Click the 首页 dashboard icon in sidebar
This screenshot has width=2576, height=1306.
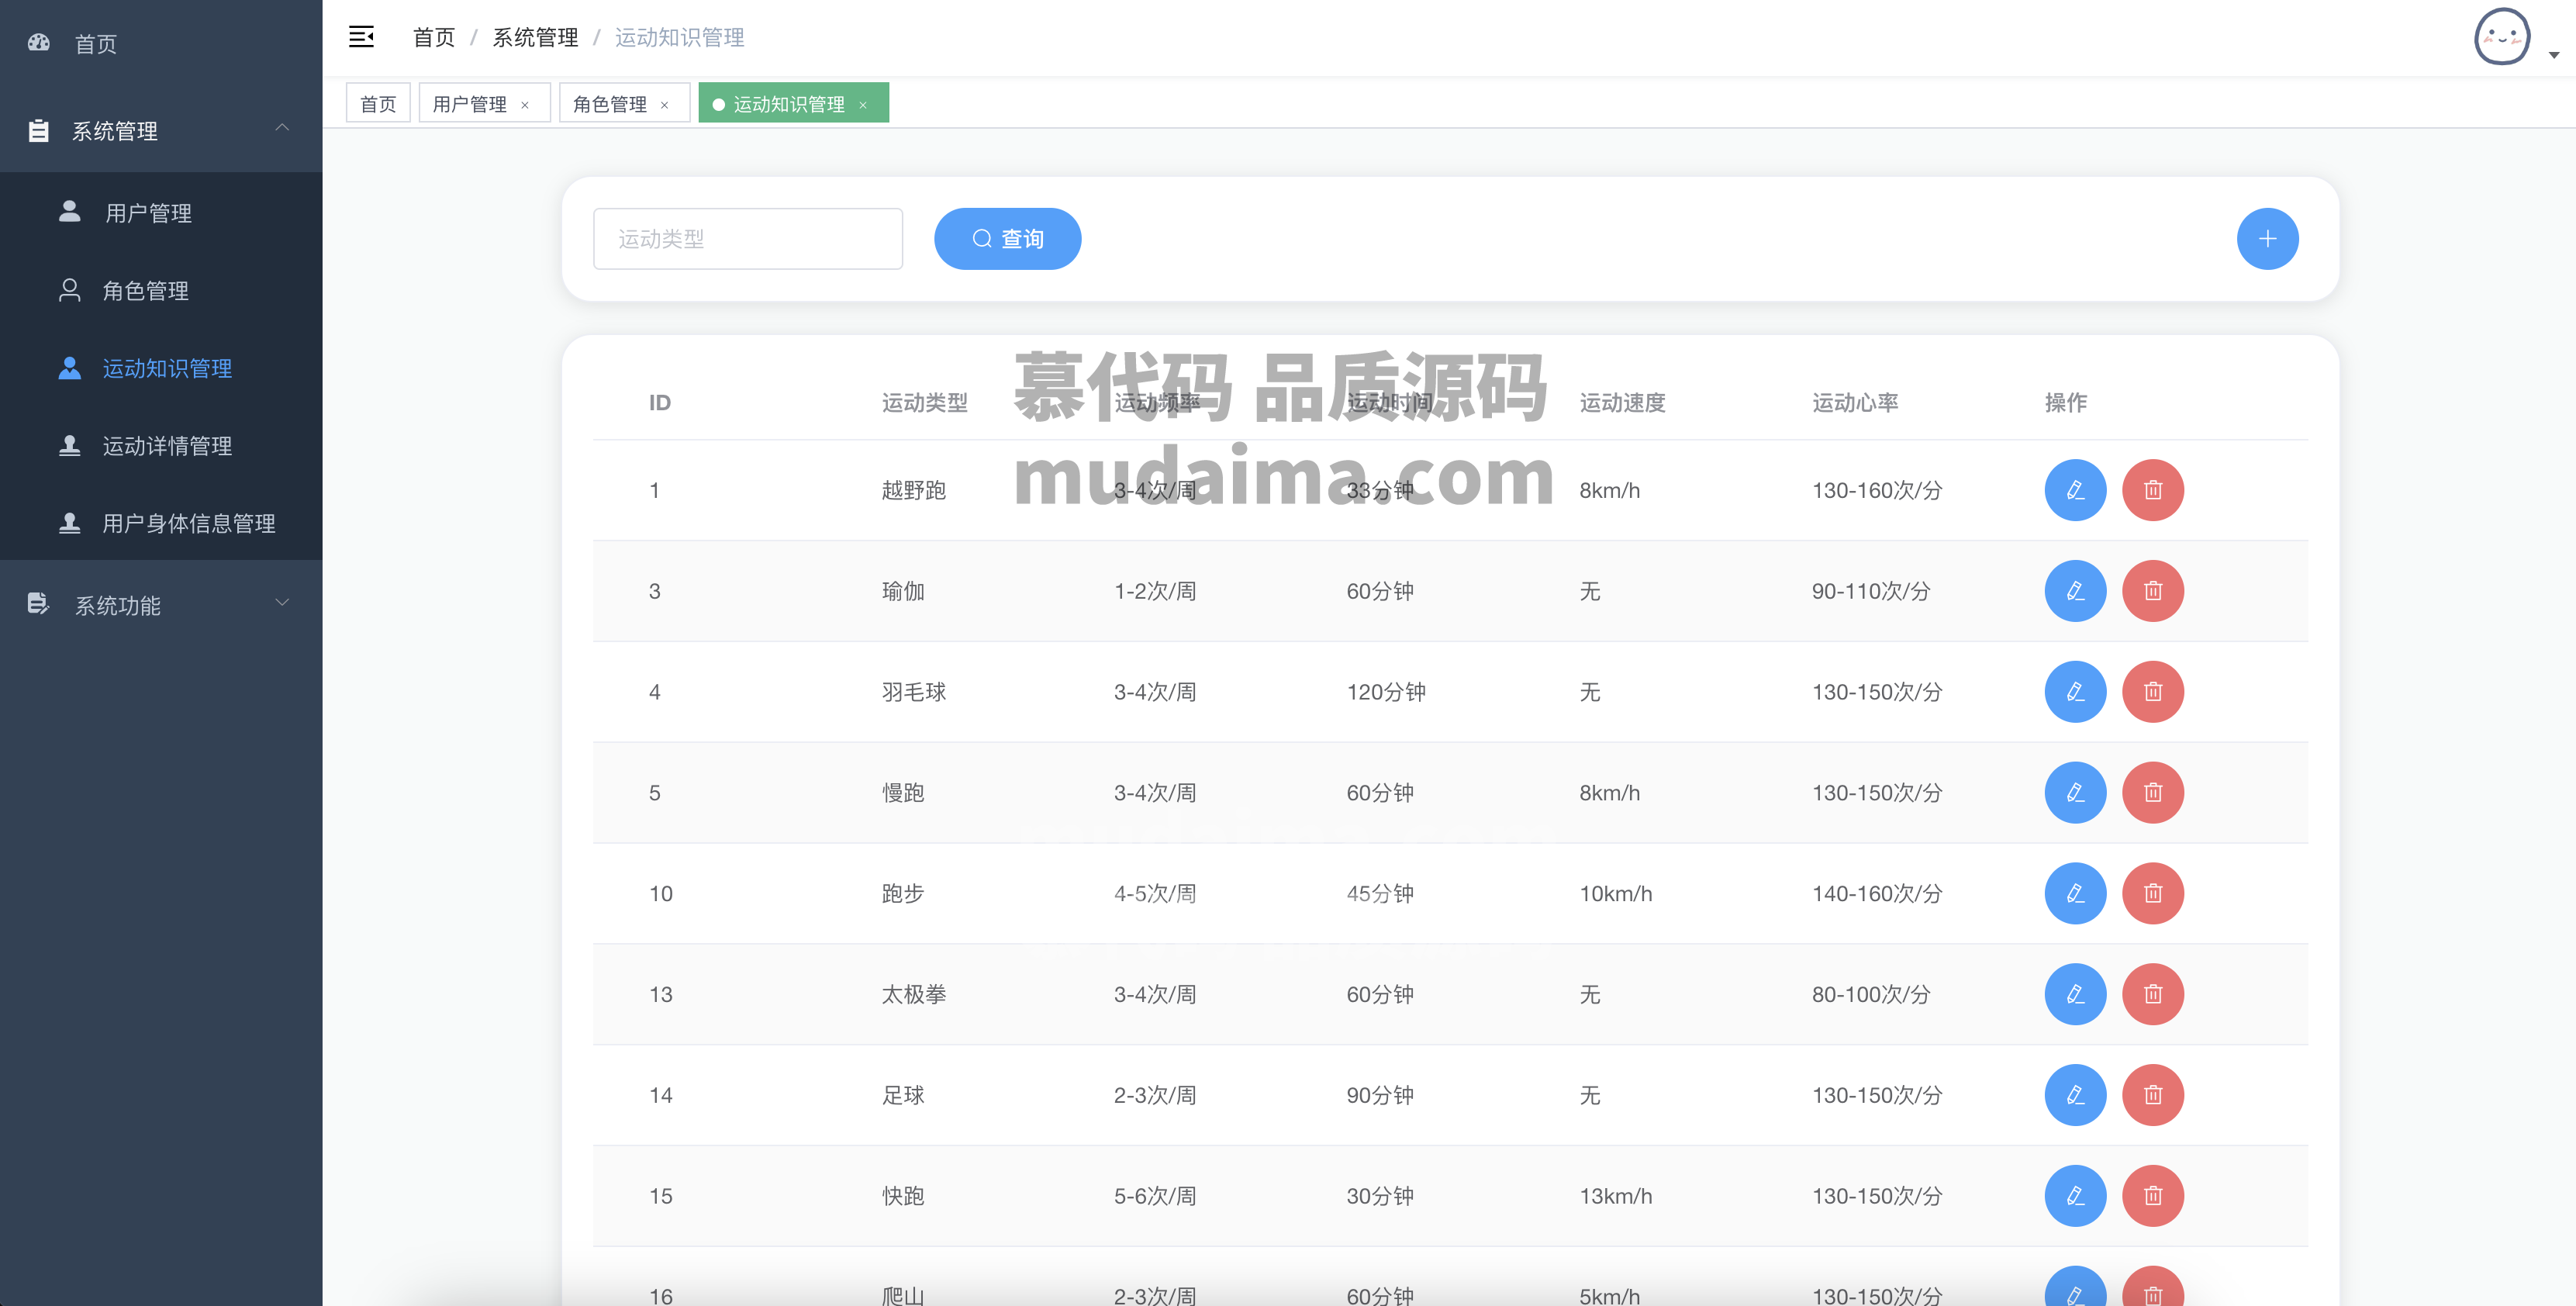coord(39,43)
